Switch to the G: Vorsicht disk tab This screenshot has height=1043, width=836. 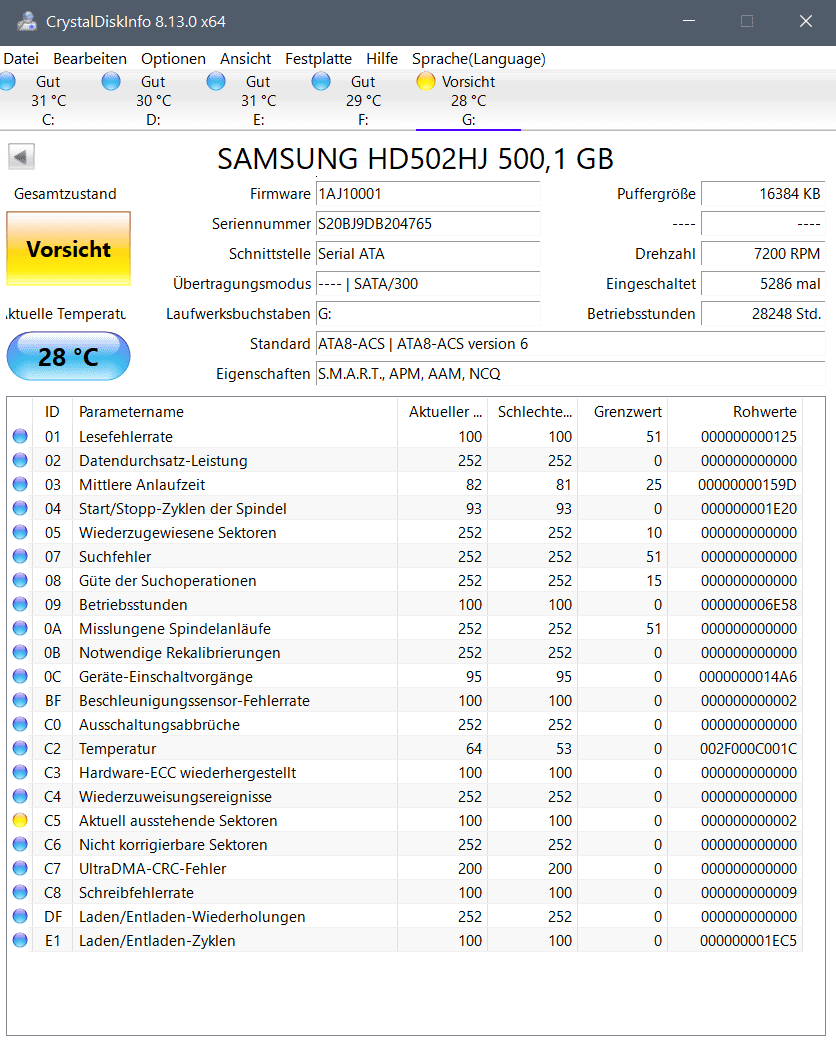pos(468,100)
